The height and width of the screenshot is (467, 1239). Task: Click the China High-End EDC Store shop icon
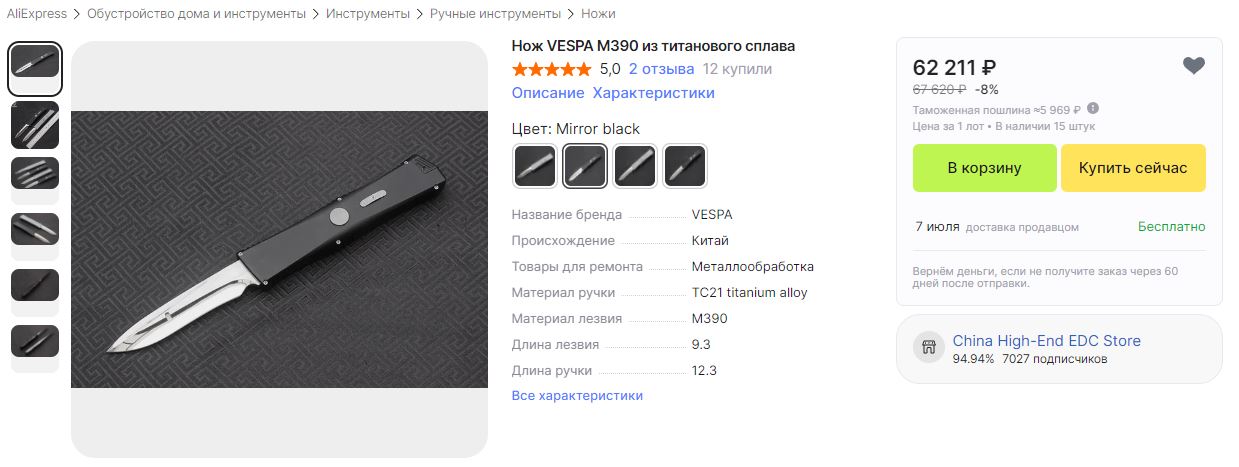(928, 348)
